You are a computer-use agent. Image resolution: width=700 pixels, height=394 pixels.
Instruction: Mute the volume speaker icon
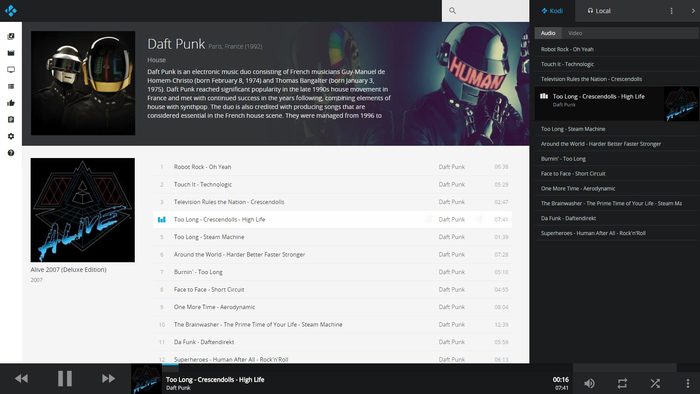pos(589,383)
